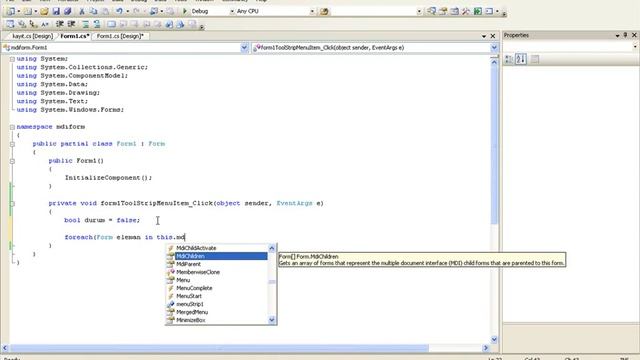
Task: Click the Other Windows toolbar icon
Action: pyautogui.click(x=489, y=11)
